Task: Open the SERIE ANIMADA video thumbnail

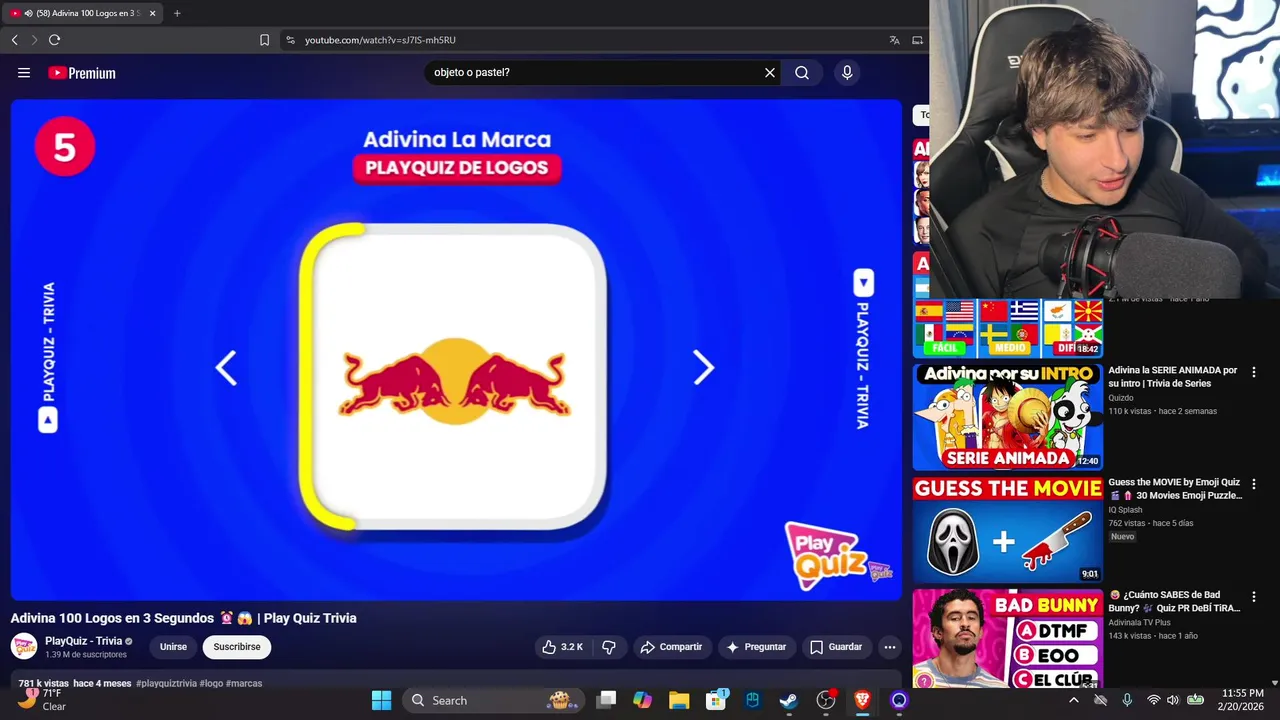Action: coord(1007,417)
